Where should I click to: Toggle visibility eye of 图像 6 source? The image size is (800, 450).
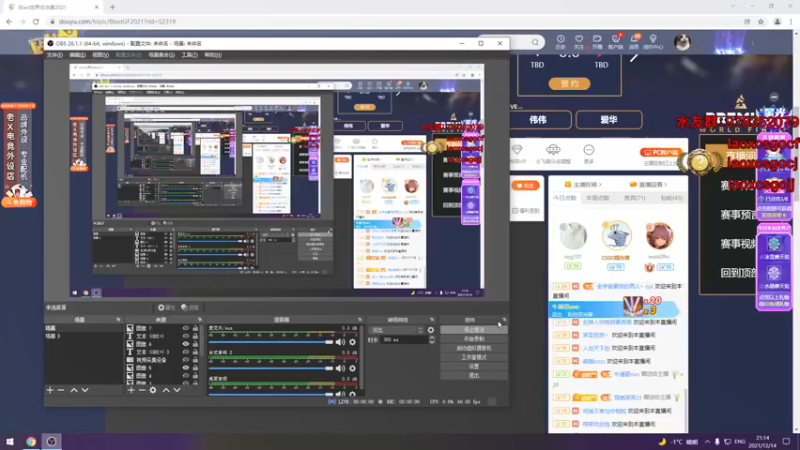pos(186,344)
